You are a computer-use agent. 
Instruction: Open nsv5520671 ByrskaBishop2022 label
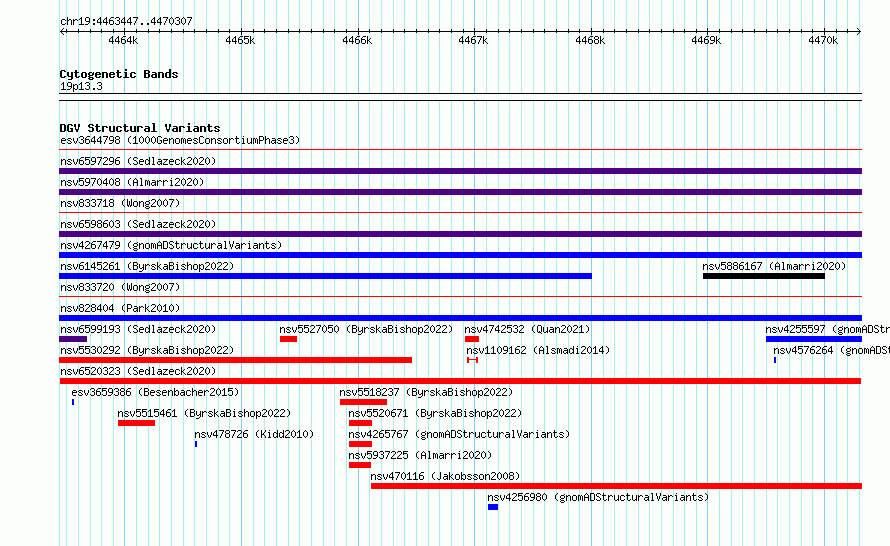(x=435, y=413)
